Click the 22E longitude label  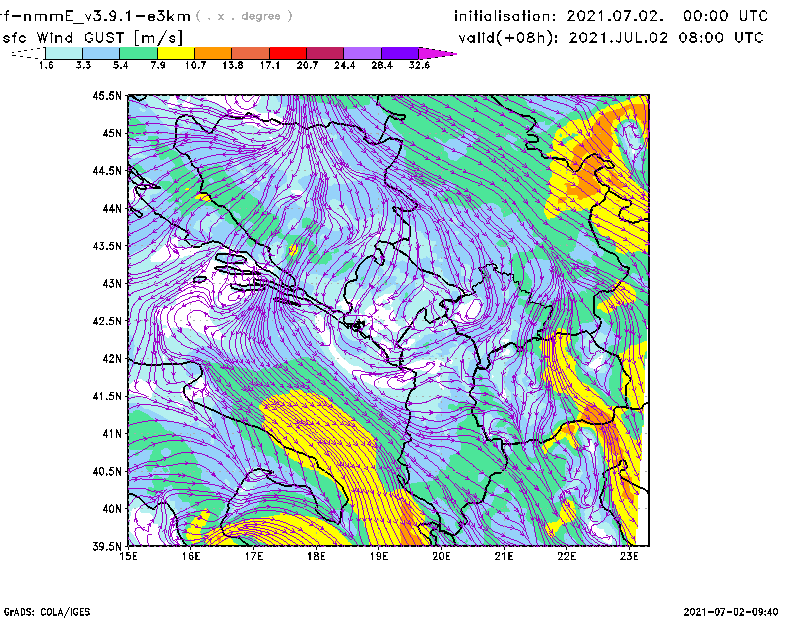click(x=566, y=556)
